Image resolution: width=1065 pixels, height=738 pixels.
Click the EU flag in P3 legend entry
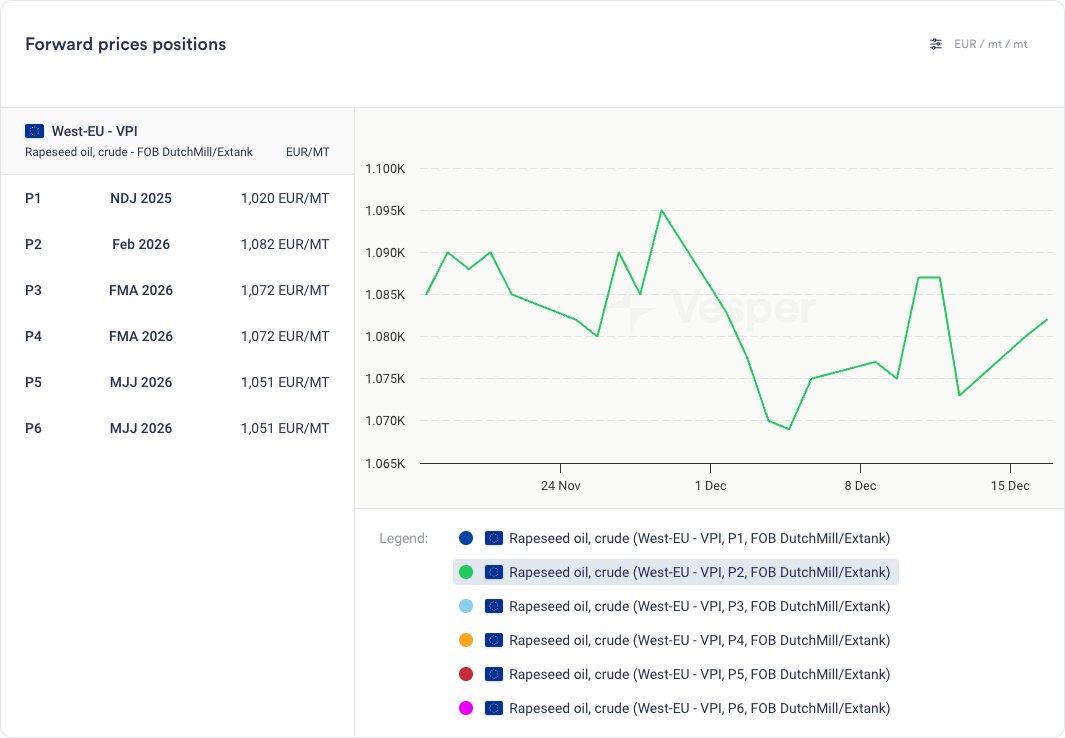[x=493, y=606]
